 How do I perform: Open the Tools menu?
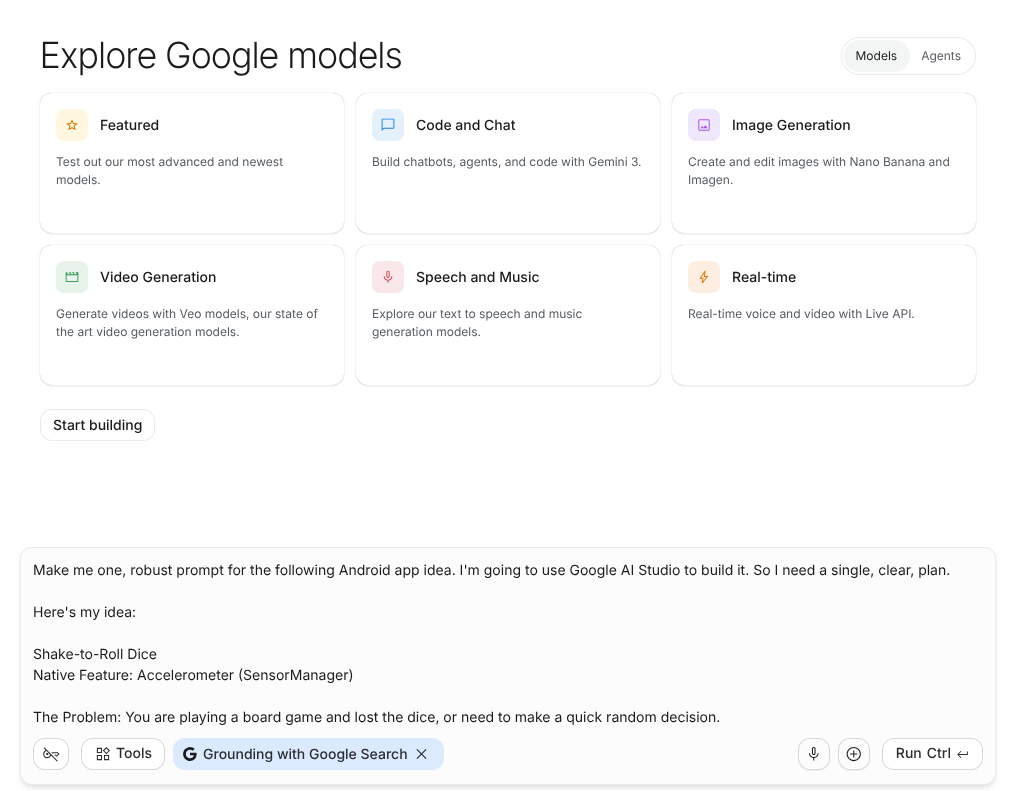pos(123,754)
